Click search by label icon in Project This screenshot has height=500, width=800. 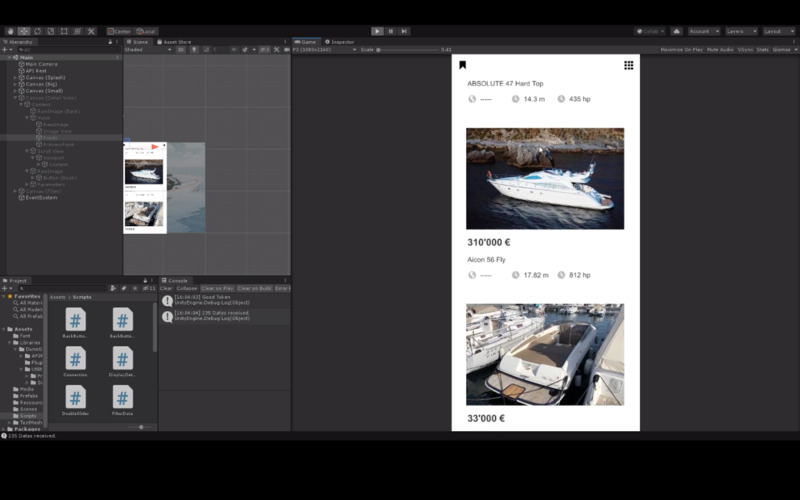(123, 288)
